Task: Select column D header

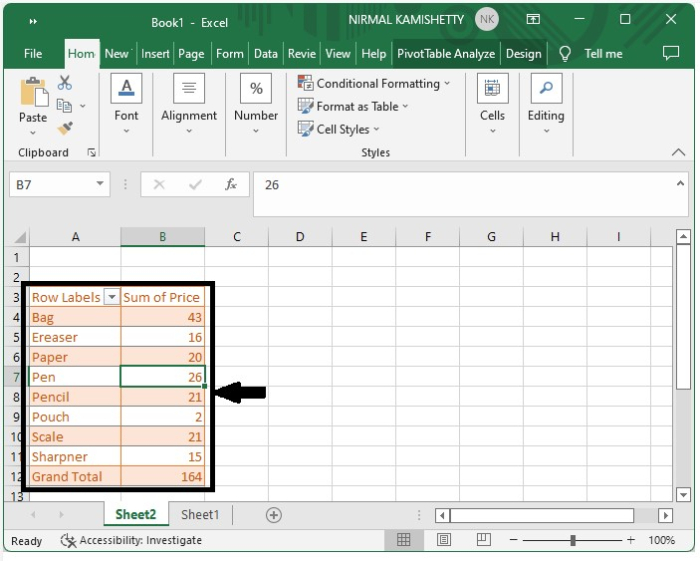Action: [300, 237]
